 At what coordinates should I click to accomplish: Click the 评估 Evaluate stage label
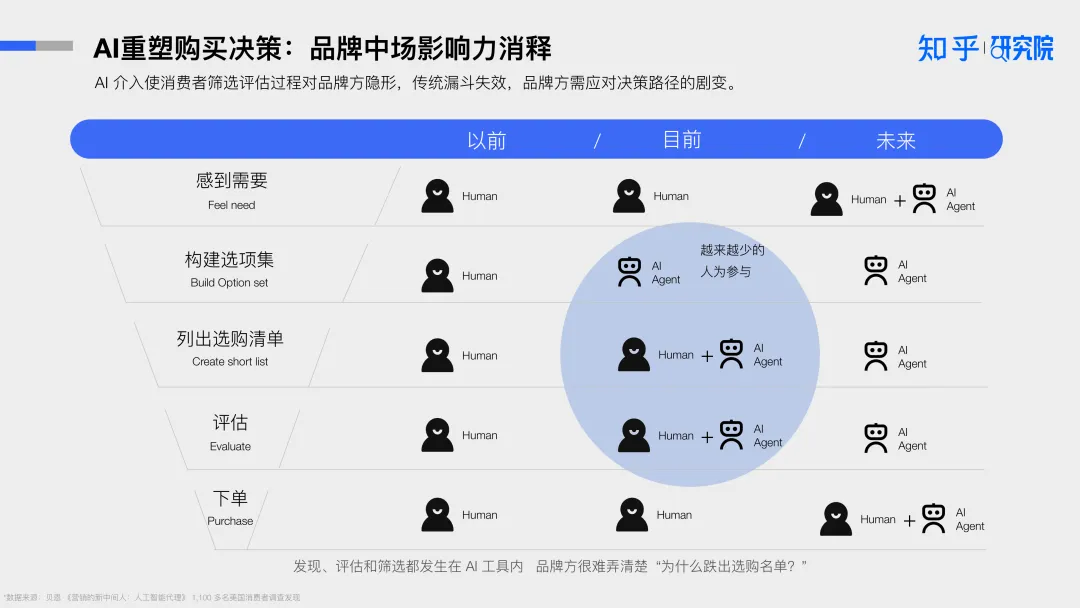(x=230, y=432)
